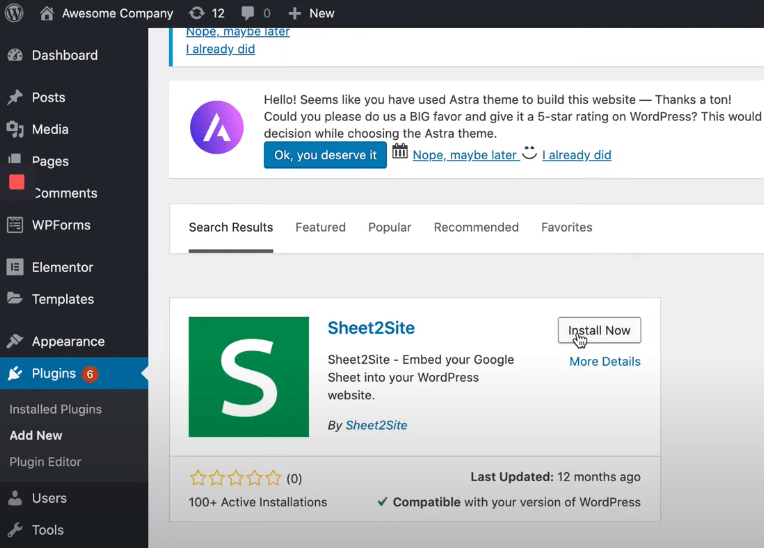Open Plugin Editor submenu

[x=45, y=462]
